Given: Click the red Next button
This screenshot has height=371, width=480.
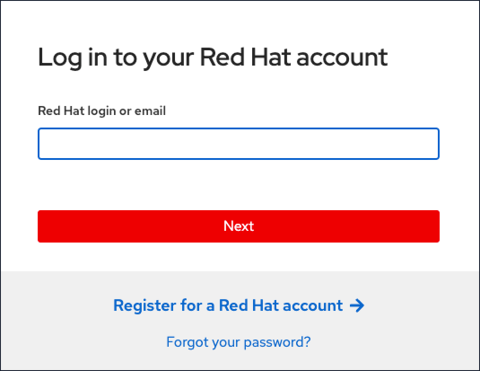Looking at the screenshot, I should (x=239, y=226).
